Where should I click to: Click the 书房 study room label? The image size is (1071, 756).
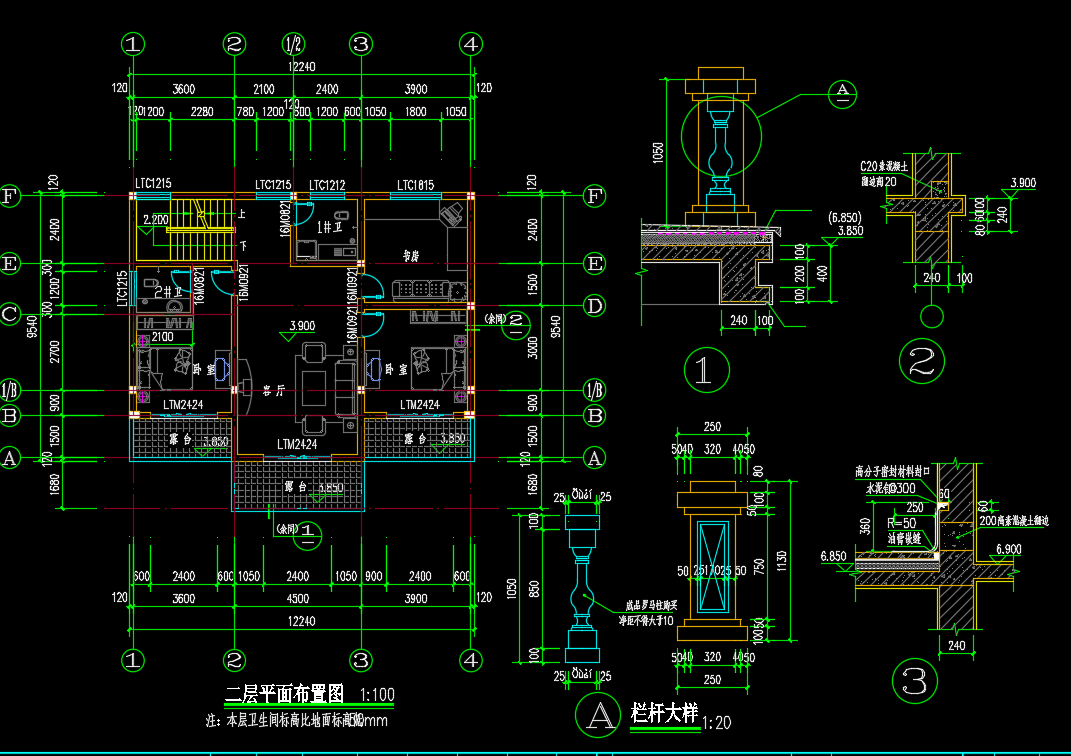coord(411,256)
